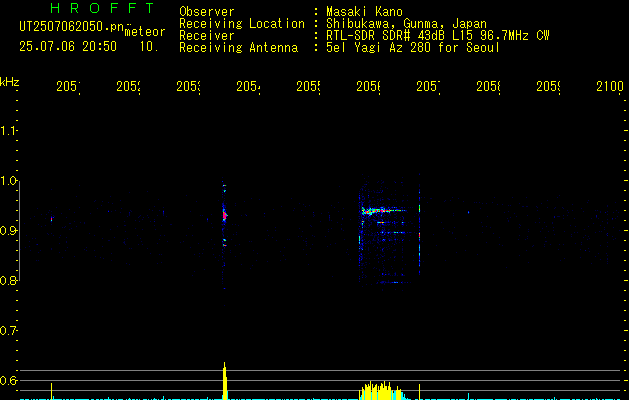The height and width of the screenshot is (400, 629).
Task: Click the 'kHz' axis unit label
Action: point(9,82)
